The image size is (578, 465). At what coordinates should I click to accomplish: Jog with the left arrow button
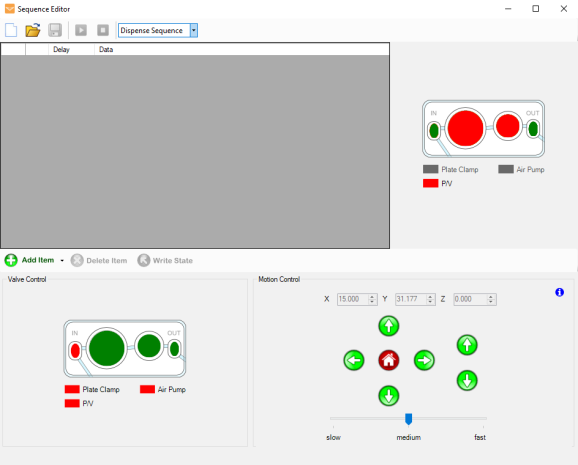coord(354,360)
